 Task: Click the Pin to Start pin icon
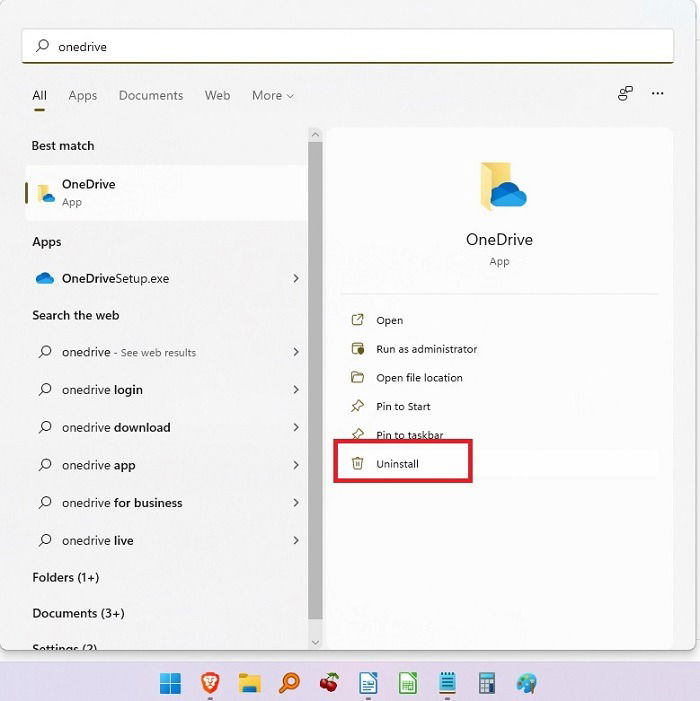click(357, 406)
